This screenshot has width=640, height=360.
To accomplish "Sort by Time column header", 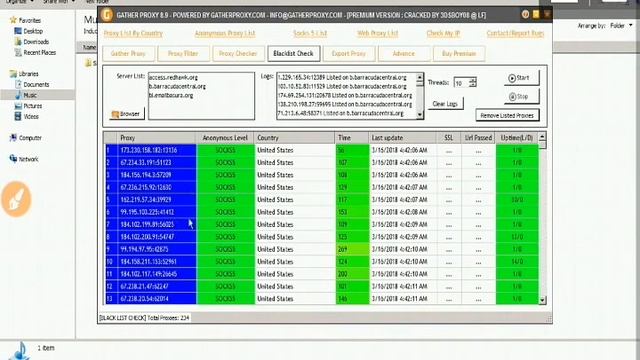I will coord(352,138).
